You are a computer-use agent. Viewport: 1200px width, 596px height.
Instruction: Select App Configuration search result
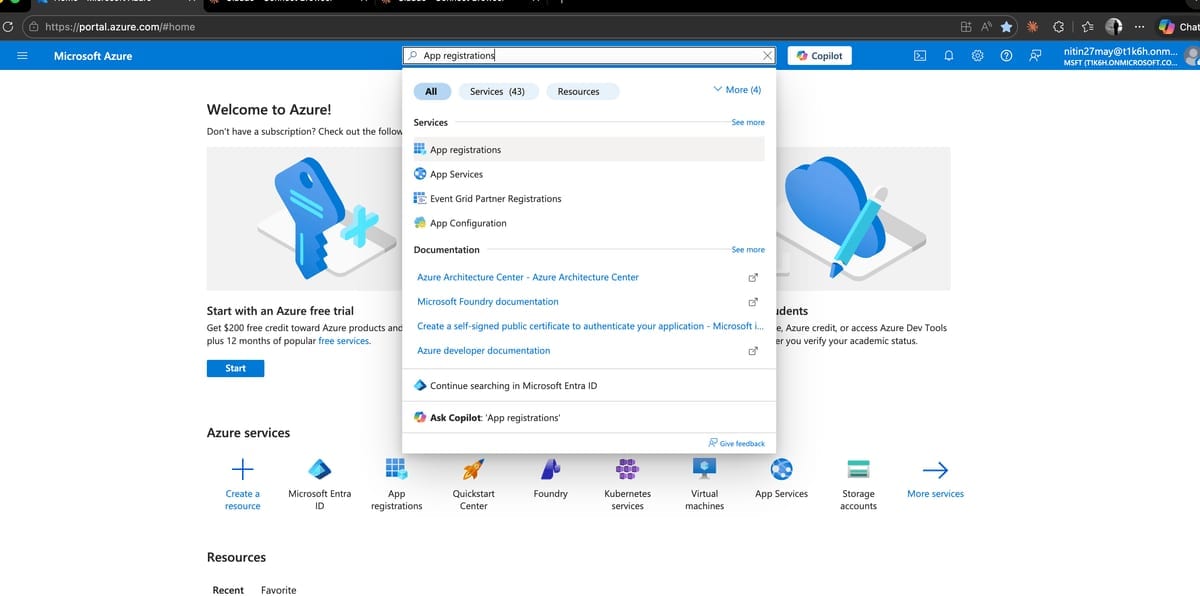tap(588, 223)
